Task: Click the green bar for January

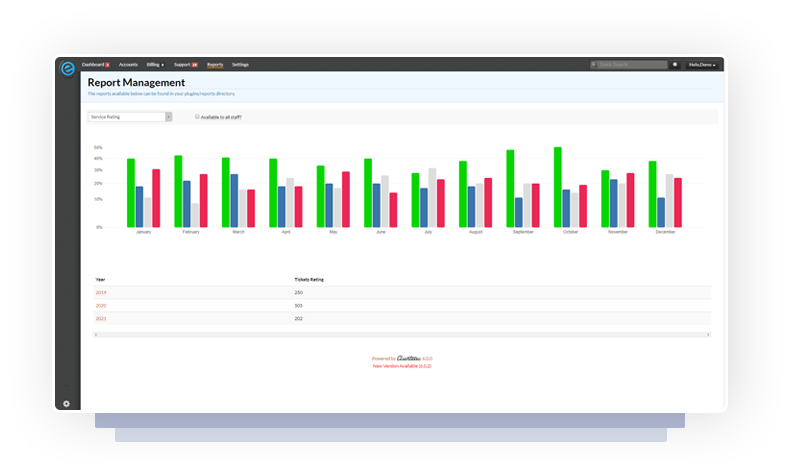Action: [x=130, y=193]
